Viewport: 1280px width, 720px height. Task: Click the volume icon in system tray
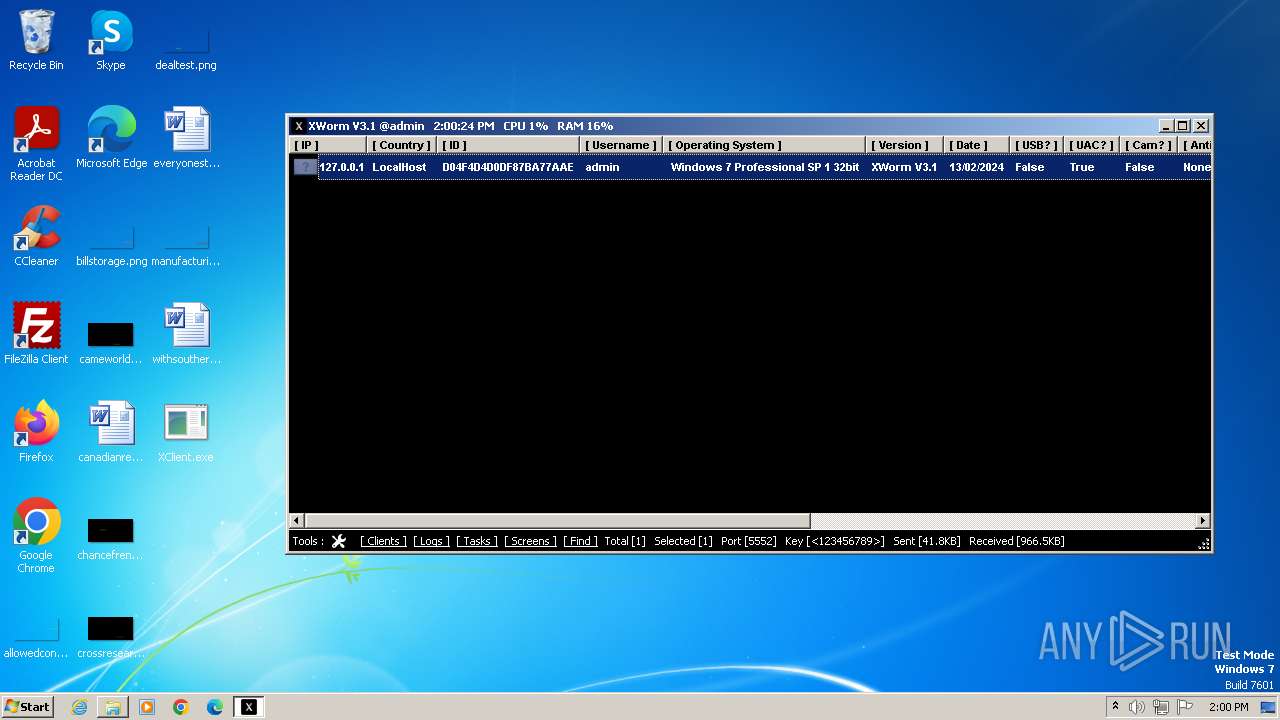[1137, 707]
